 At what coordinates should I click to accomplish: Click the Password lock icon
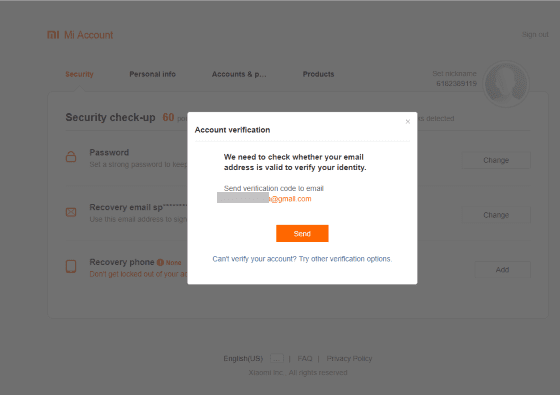coord(71,156)
